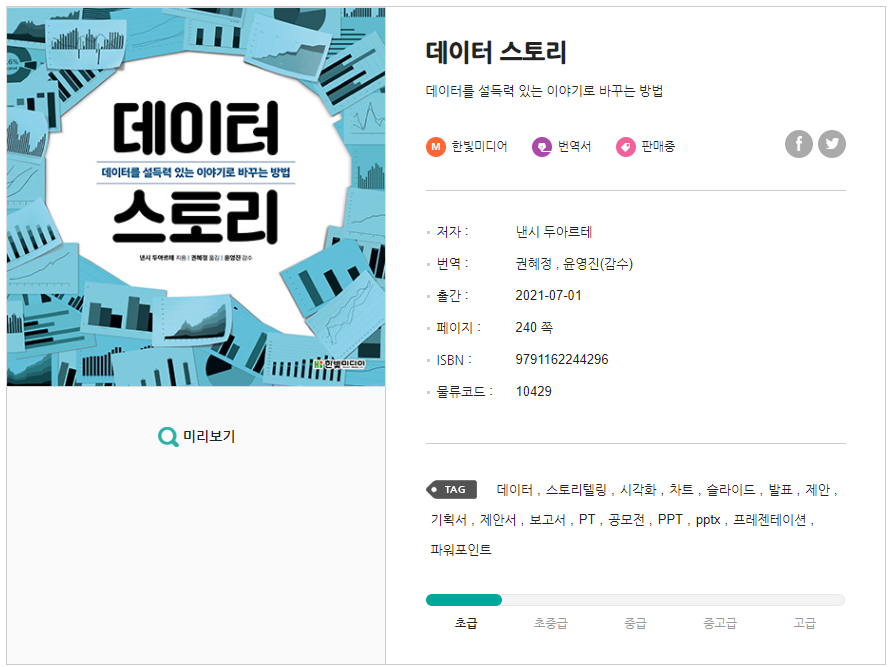The height and width of the screenshot is (667, 889).
Task: Click the 파워포인트 tag
Action: [461, 550]
